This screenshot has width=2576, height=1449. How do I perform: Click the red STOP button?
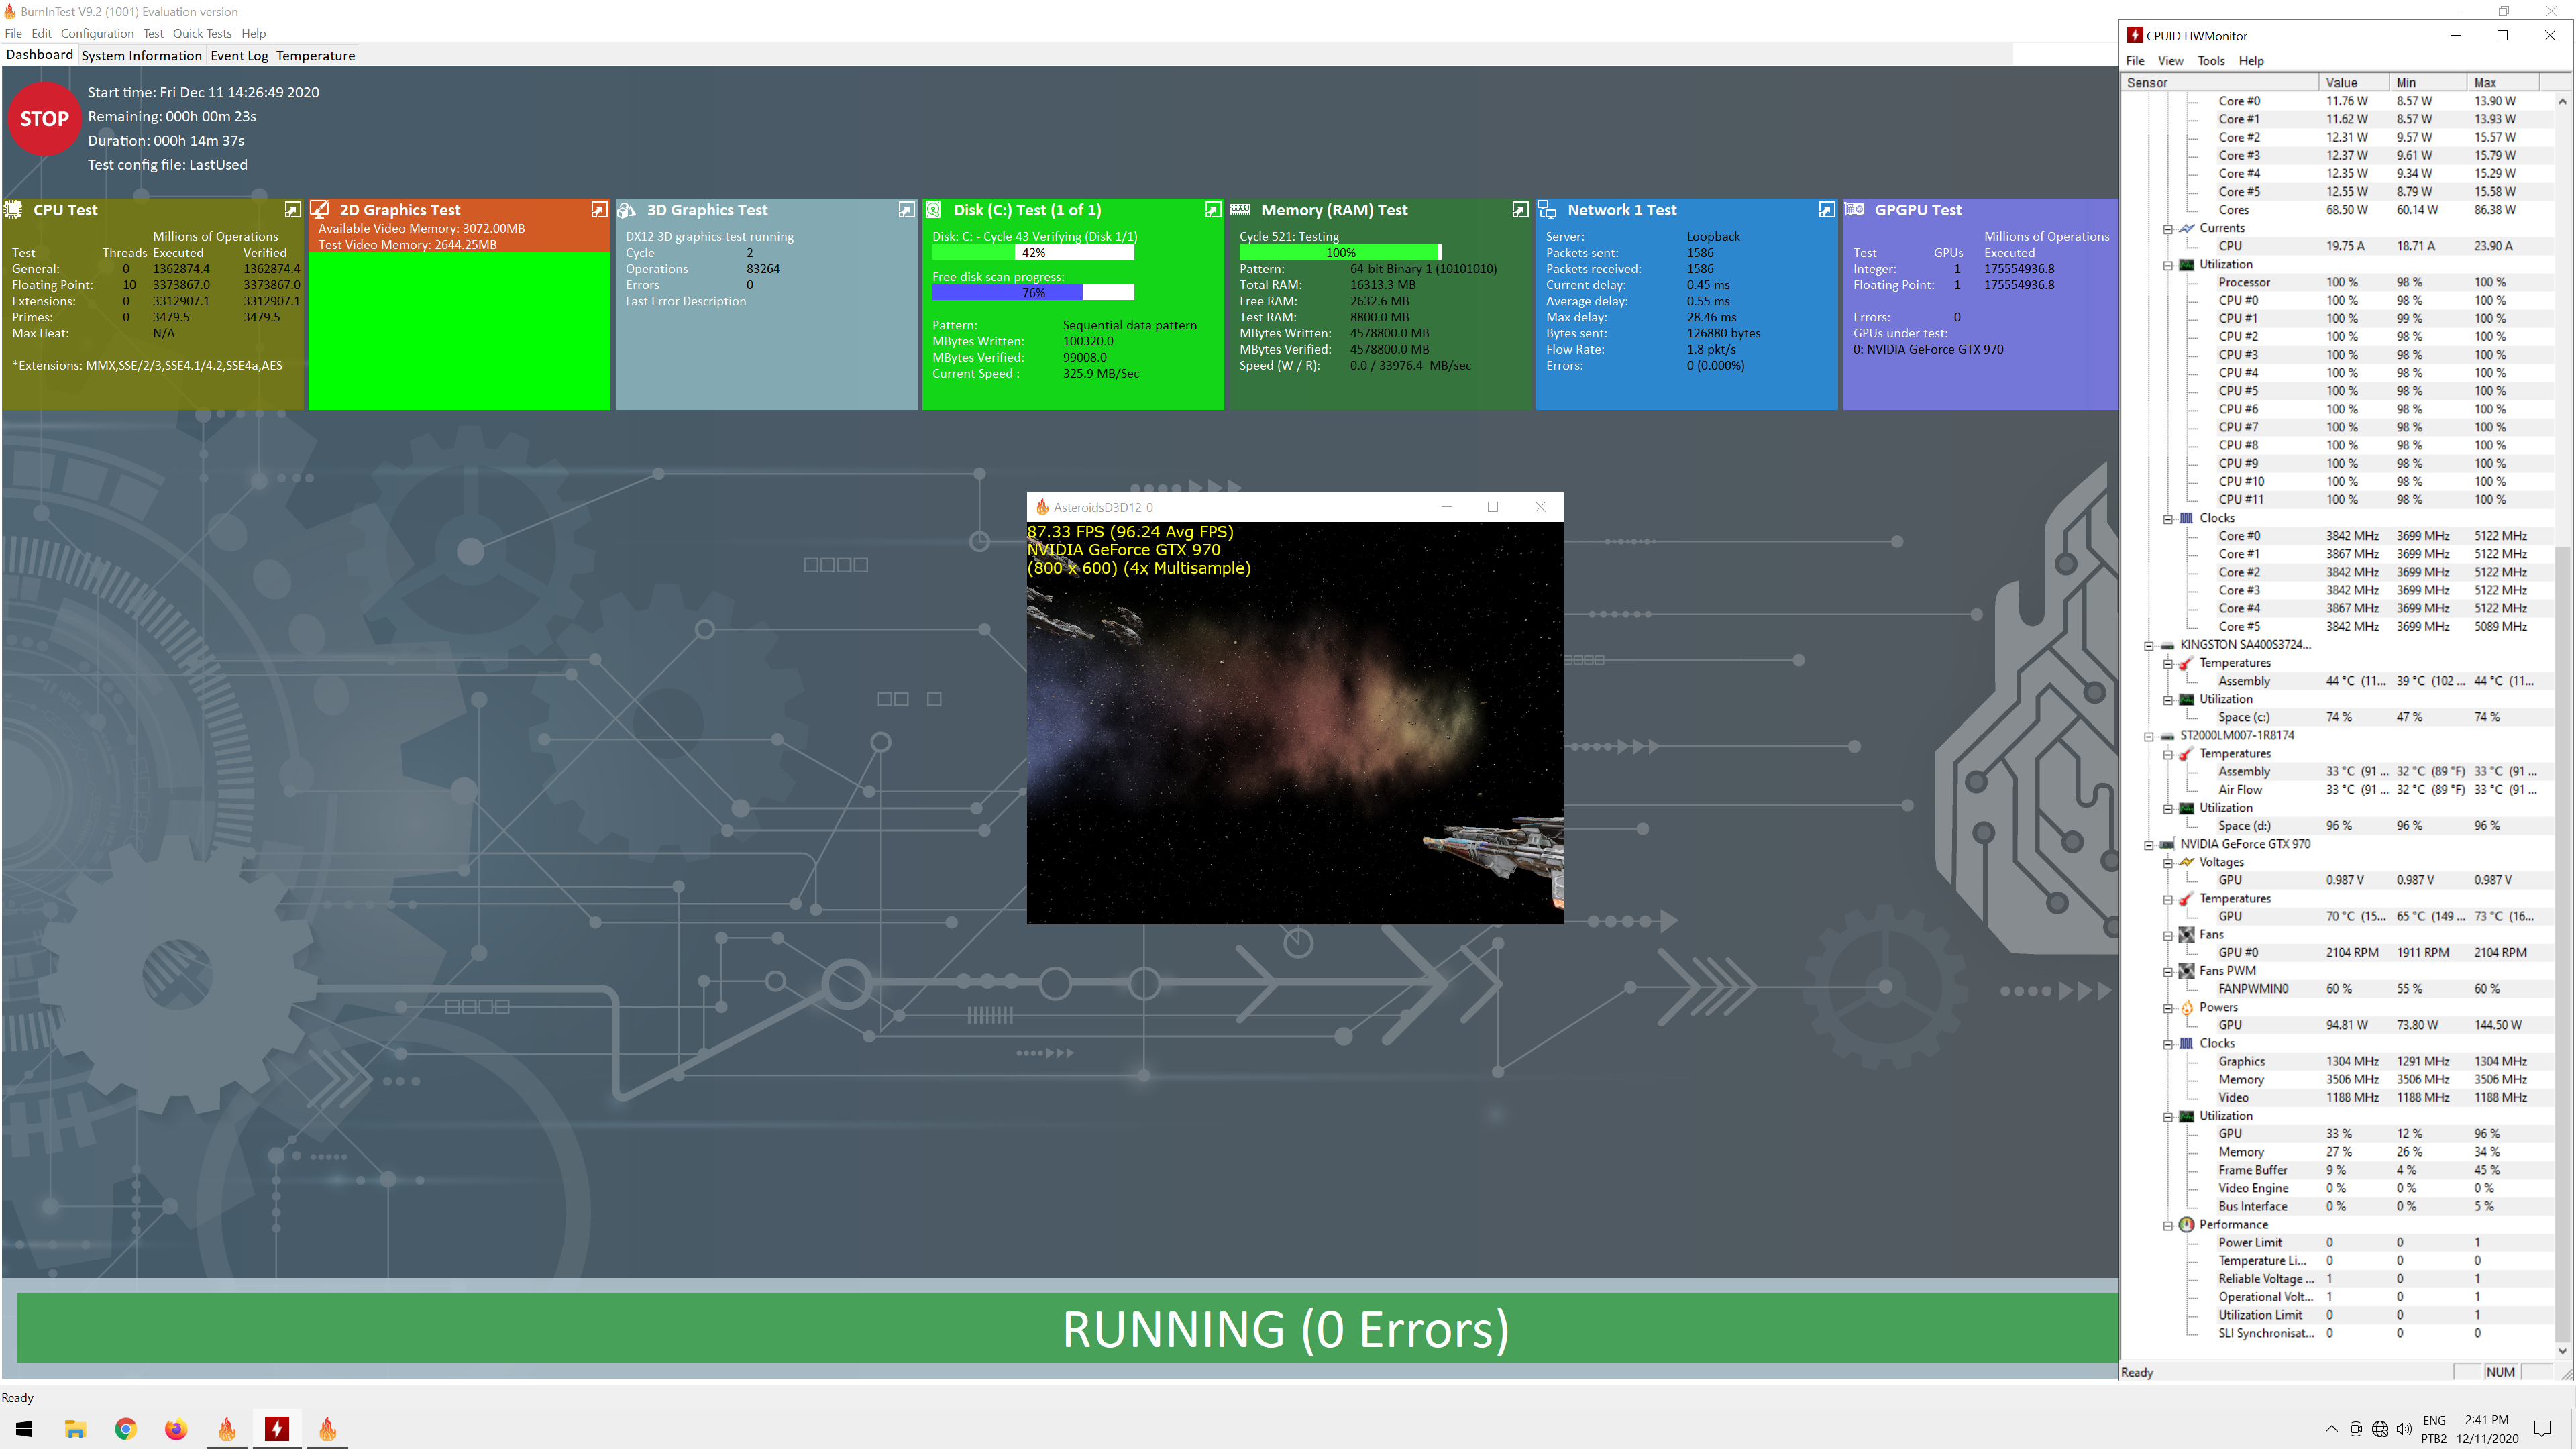point(44,119)
